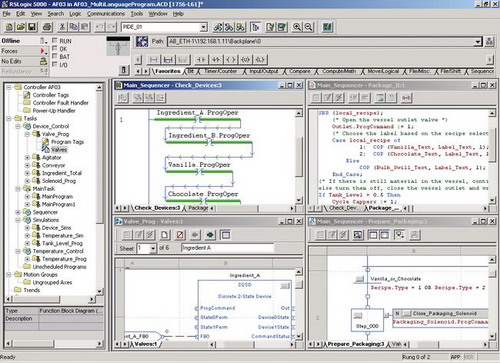This screenshot has height=363, width=500.
Task: Click the Who Active network icon beside Path
Action: tap(142, 42)
